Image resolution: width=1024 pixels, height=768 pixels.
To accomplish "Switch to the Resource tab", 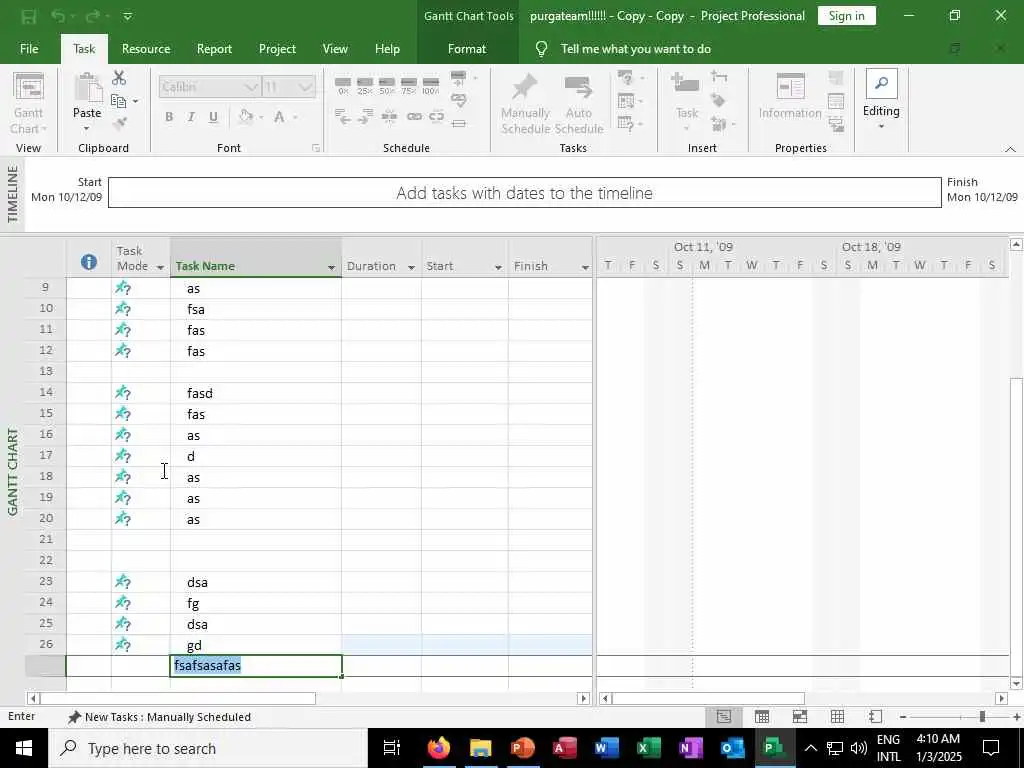I will point(146,49).
